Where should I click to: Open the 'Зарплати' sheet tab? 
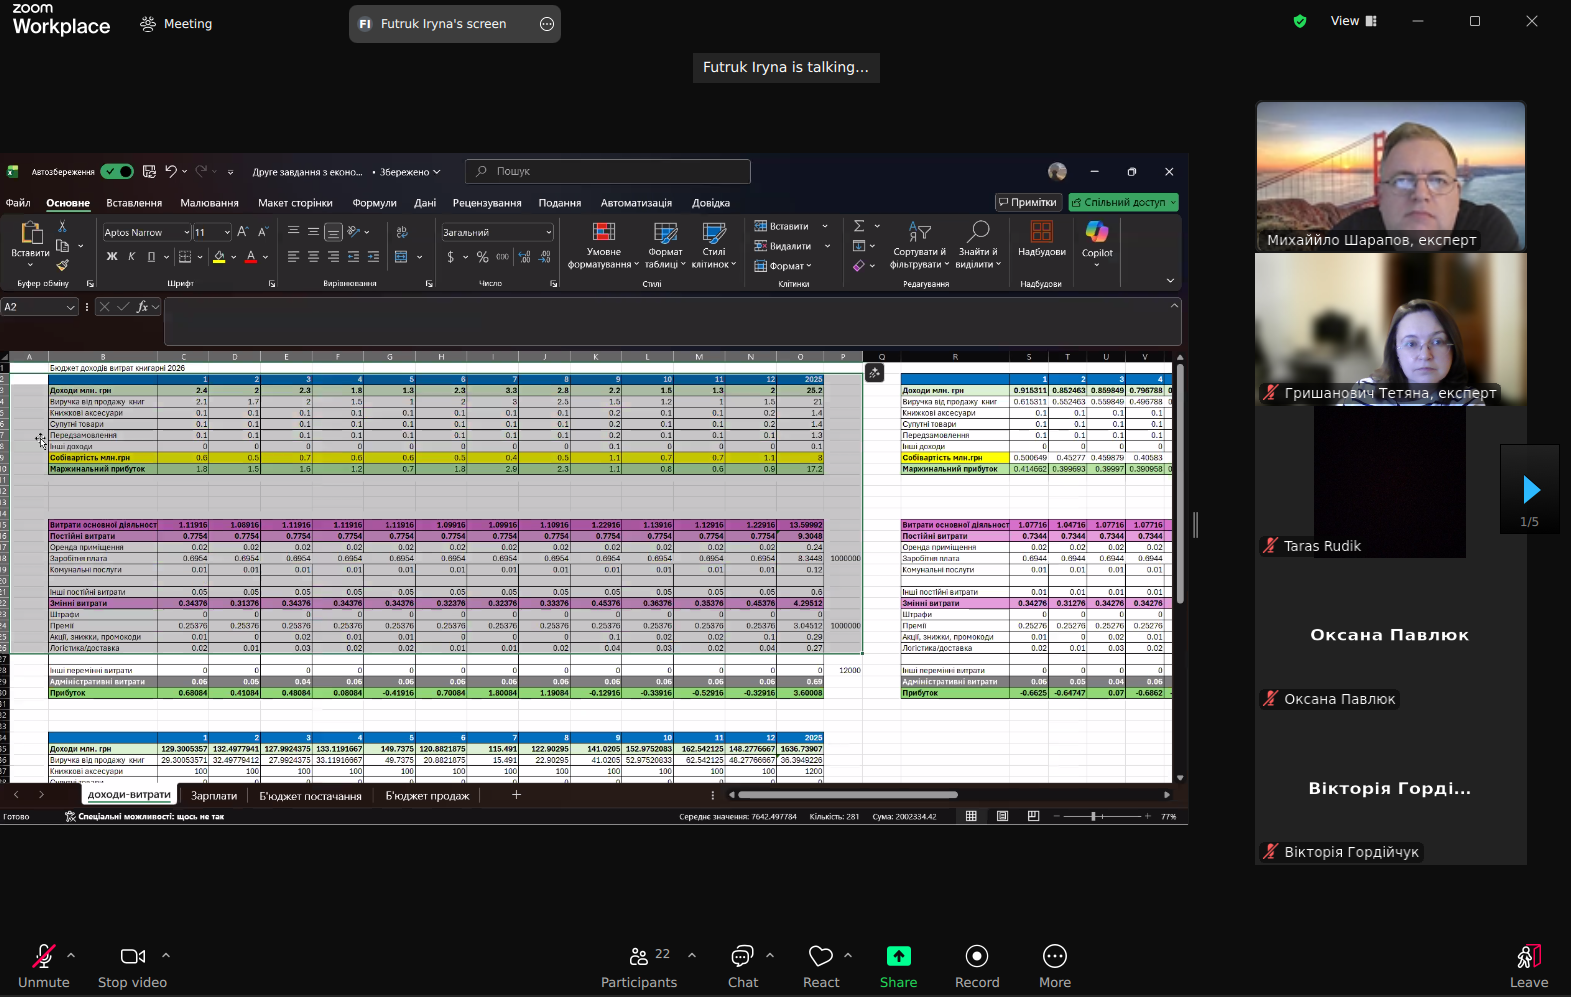click(x=214, y=796)
